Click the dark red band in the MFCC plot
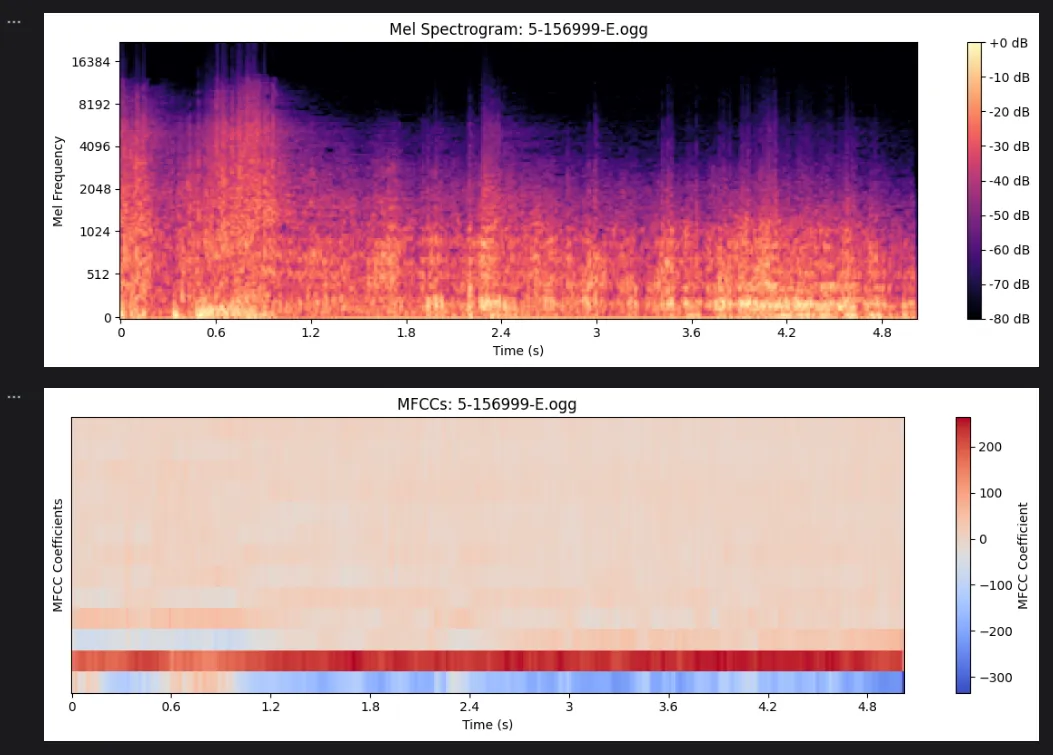This screenshot has width=1053, height=755. tap(488, 661)
